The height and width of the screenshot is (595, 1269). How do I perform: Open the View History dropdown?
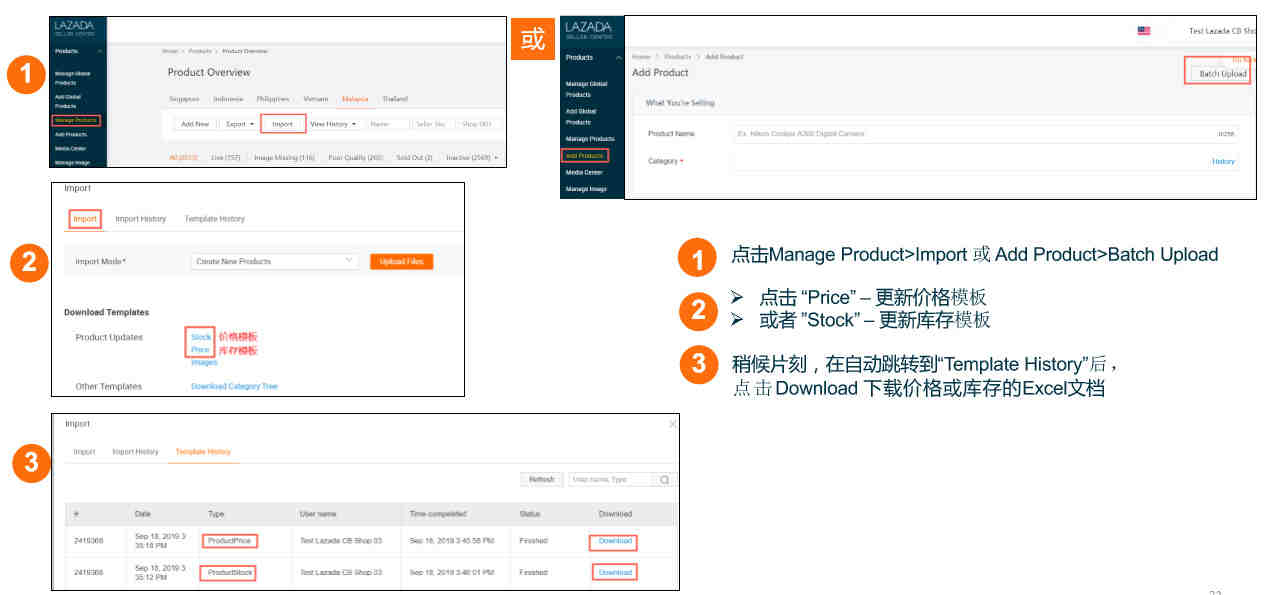coord(333,124)
